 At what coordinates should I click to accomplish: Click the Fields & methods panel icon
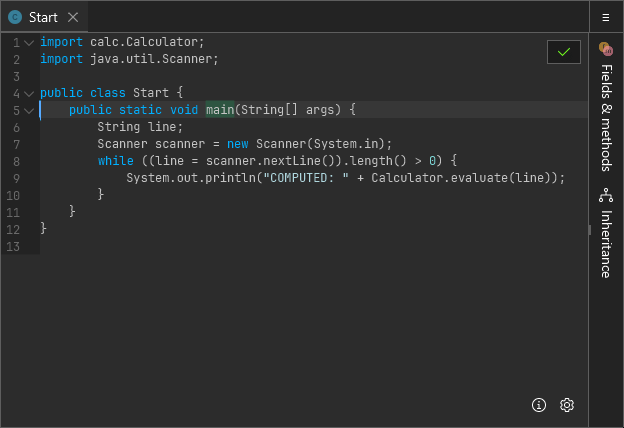click(606, 49)
